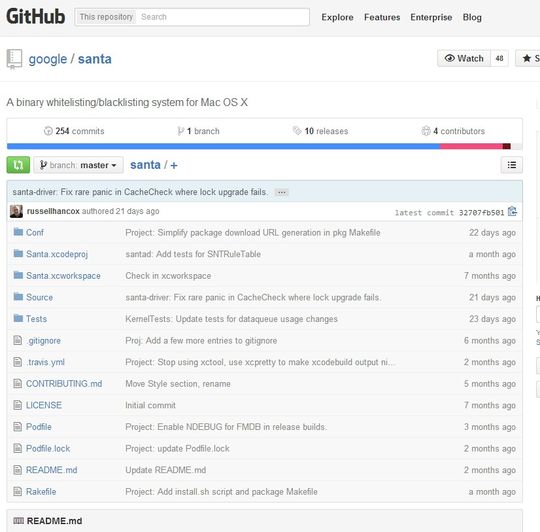Open Blog in top navigation
The height and width of the screenshot is (532, 540).
472,17
